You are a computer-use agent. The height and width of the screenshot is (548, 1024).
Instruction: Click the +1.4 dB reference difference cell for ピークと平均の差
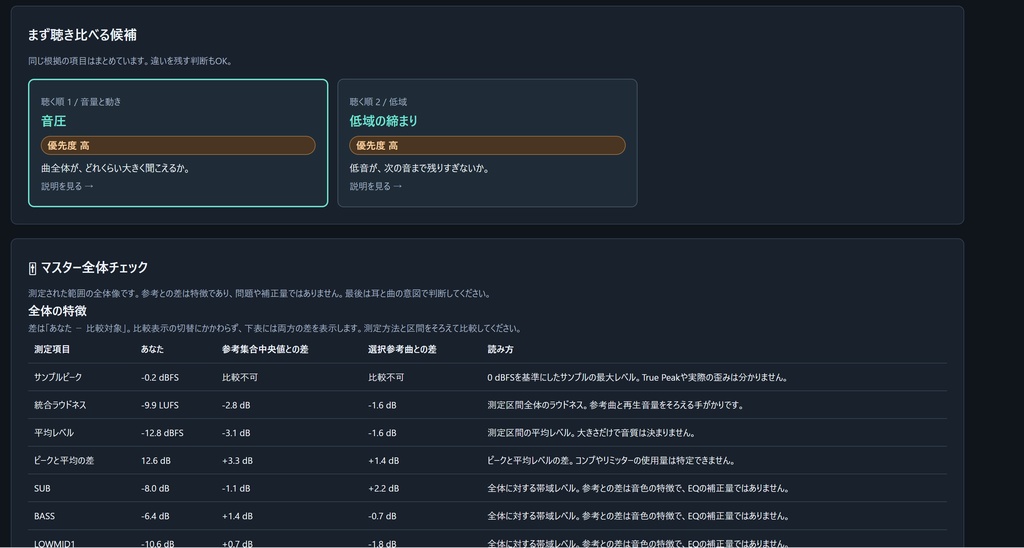(x=383, y=460)
